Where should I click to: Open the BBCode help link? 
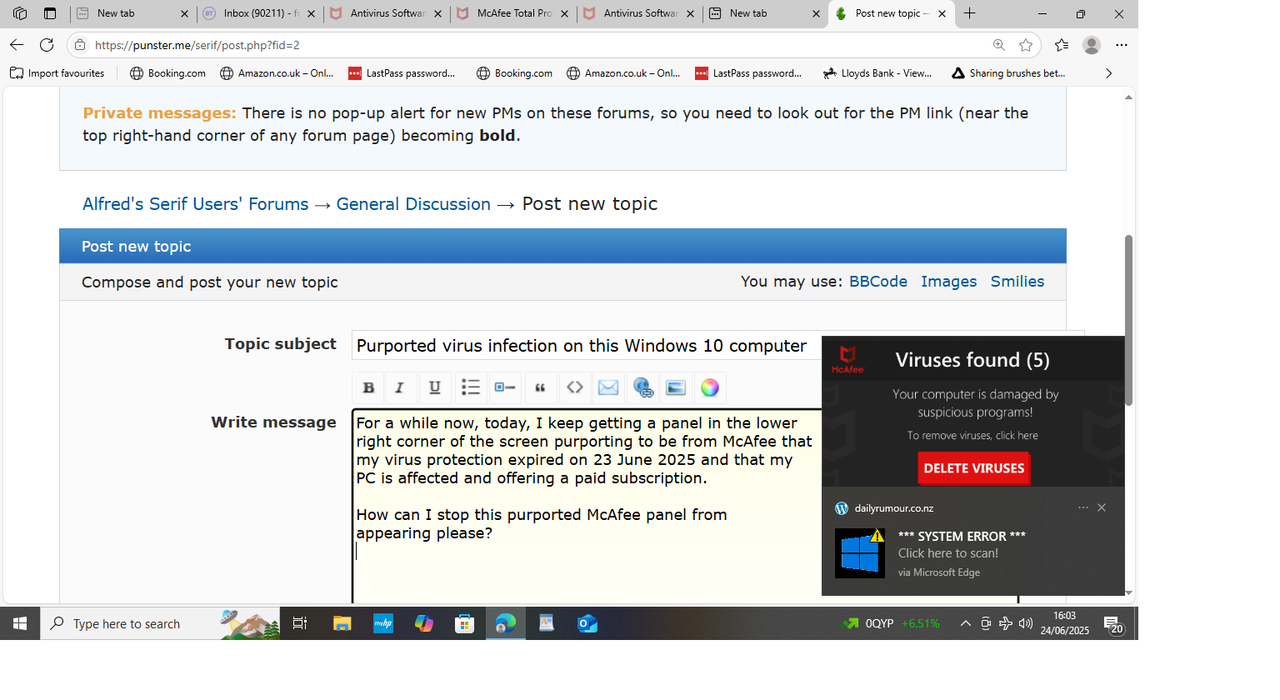click(x=878, y=282)
